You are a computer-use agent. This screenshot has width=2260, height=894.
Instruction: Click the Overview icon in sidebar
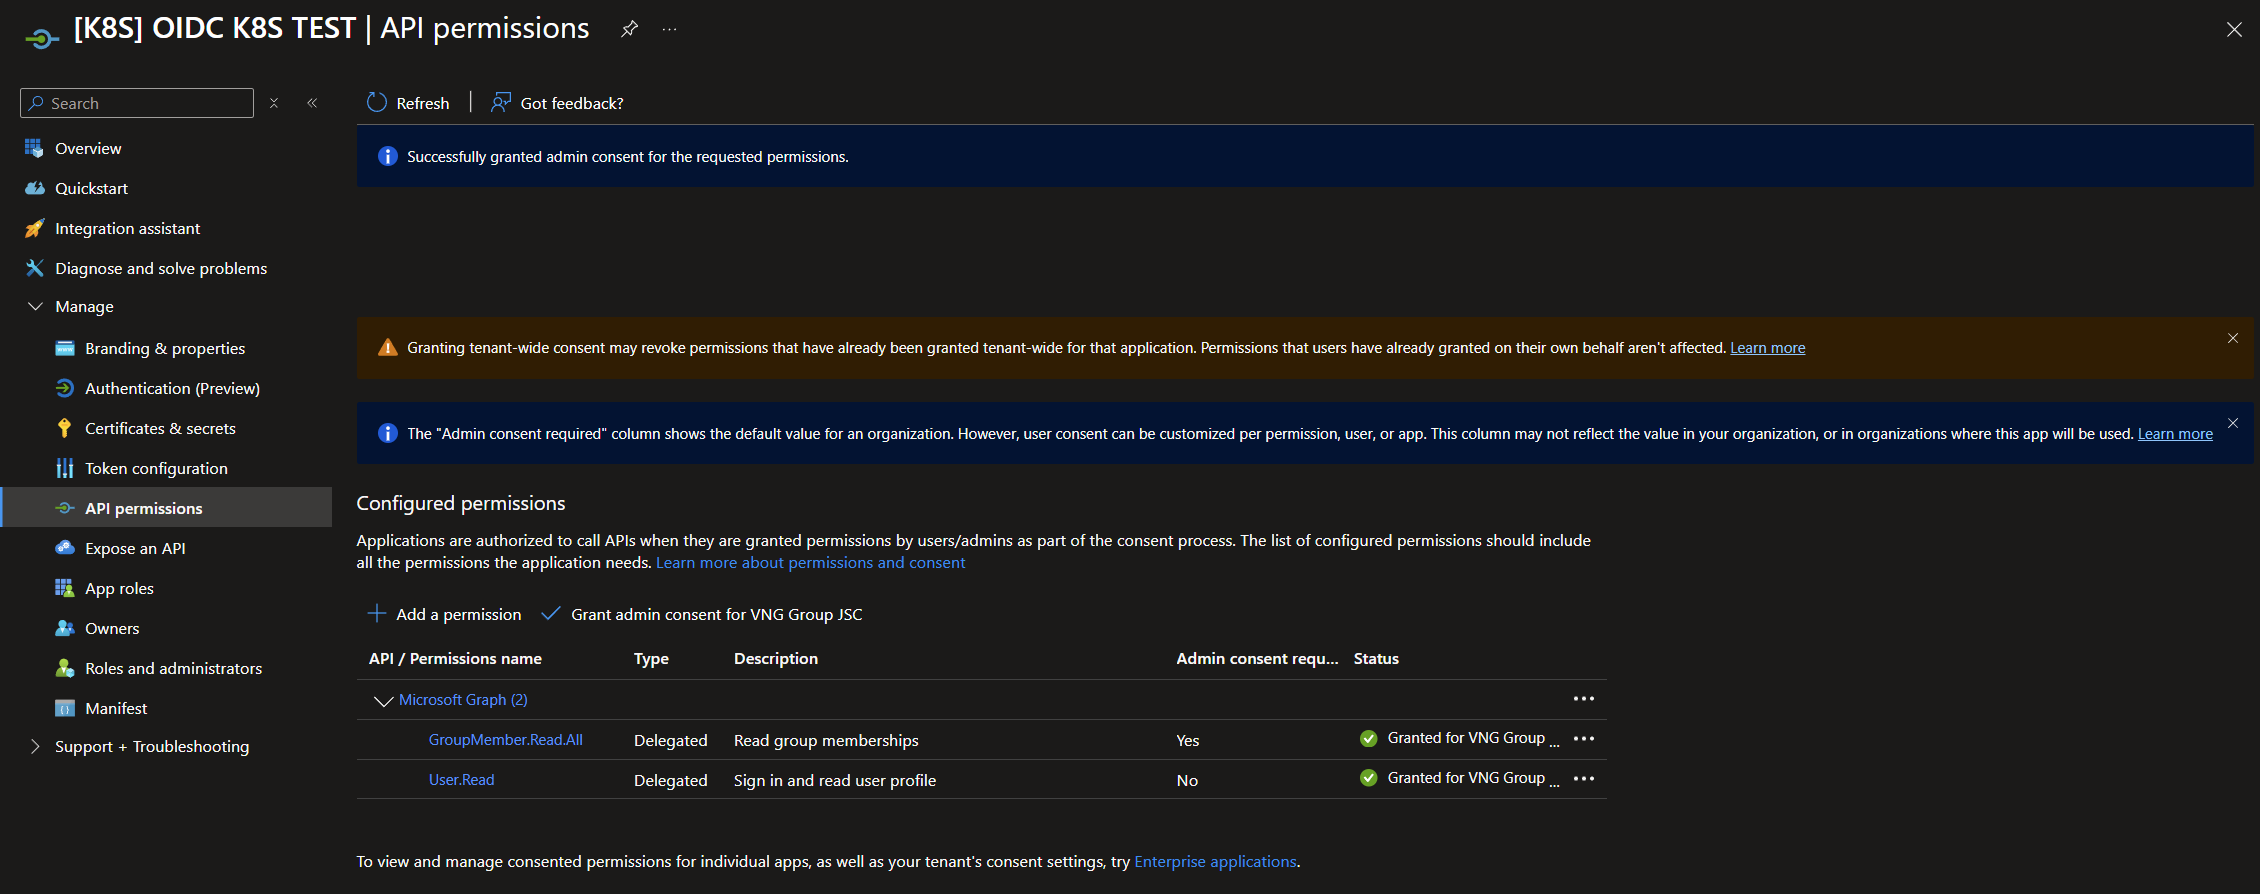point(34,148)
